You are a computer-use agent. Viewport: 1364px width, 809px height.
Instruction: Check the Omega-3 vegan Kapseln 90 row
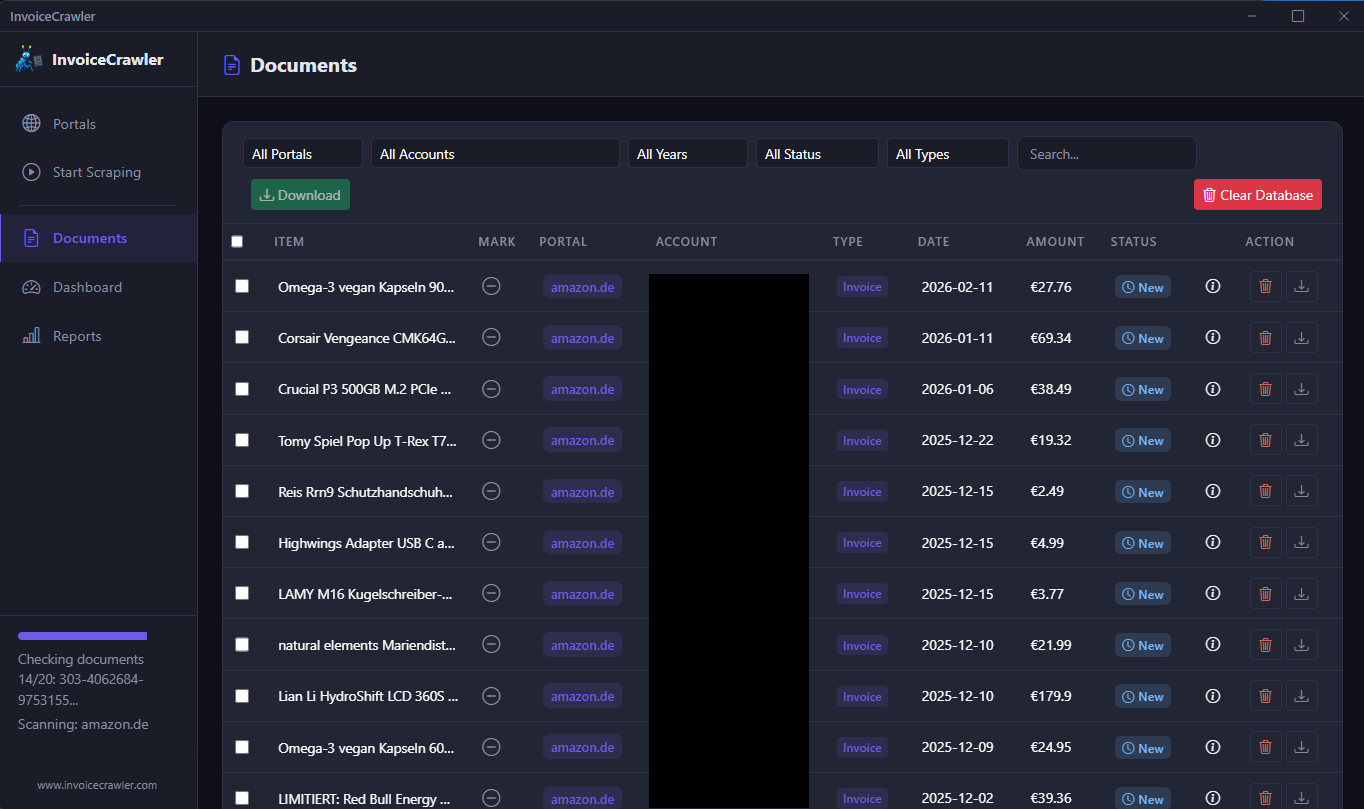(242, 286)
